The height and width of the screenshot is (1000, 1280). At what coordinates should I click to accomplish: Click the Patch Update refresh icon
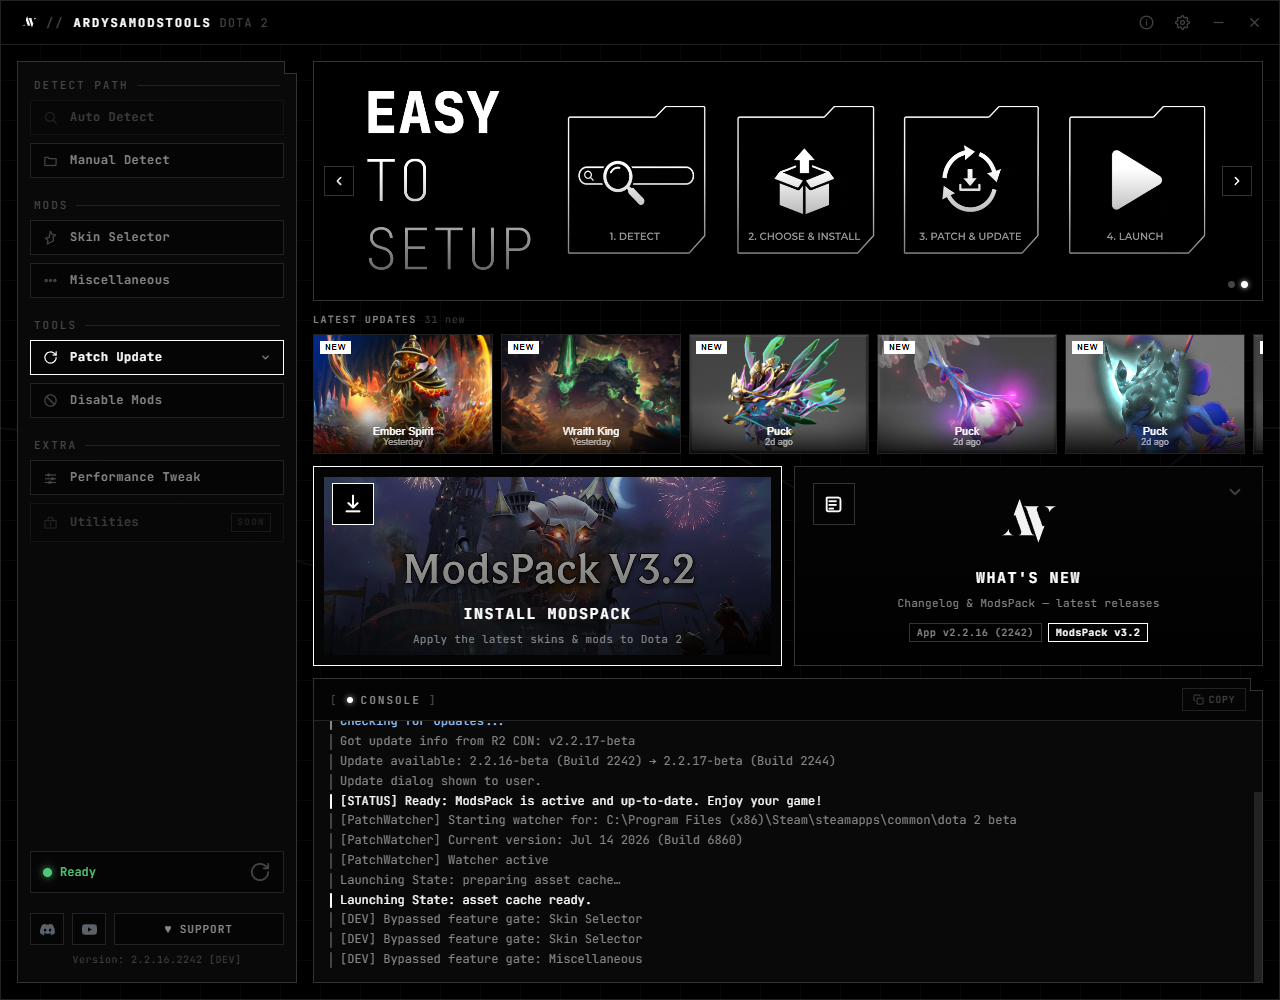point(50,357)
